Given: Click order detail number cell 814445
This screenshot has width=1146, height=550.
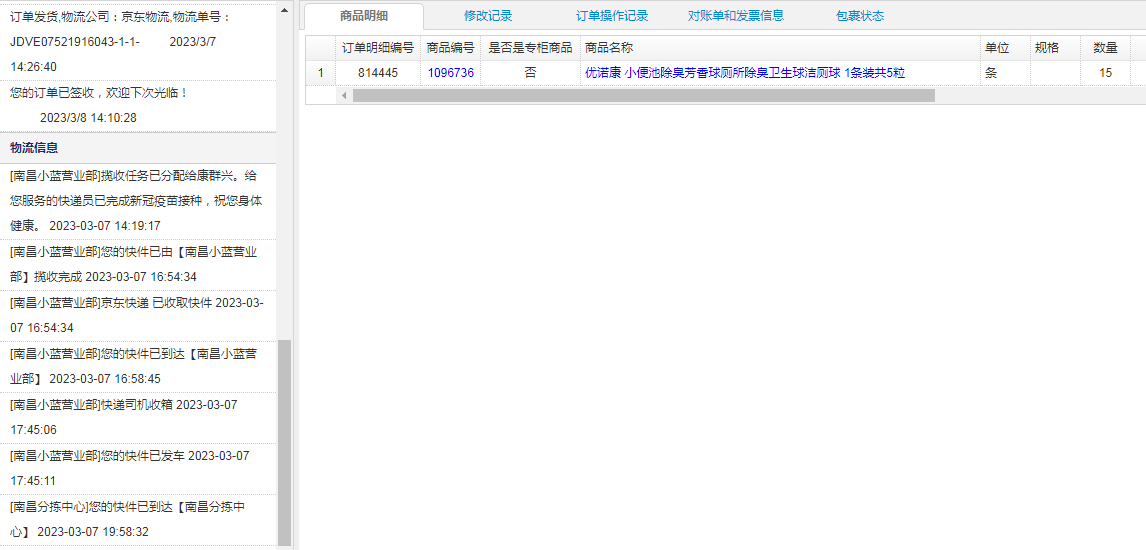Looking at the screenshot, I should tap(378, 72).
